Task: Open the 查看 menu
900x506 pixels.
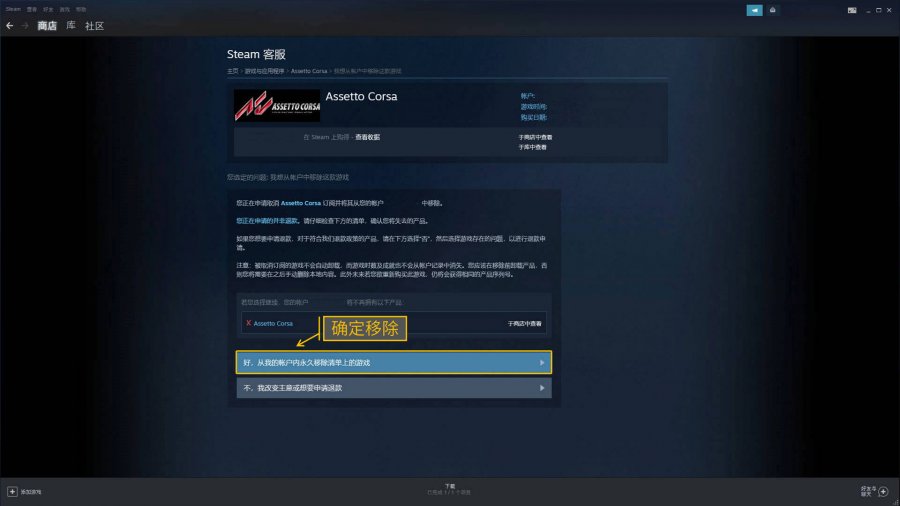Action: point(32,9)
